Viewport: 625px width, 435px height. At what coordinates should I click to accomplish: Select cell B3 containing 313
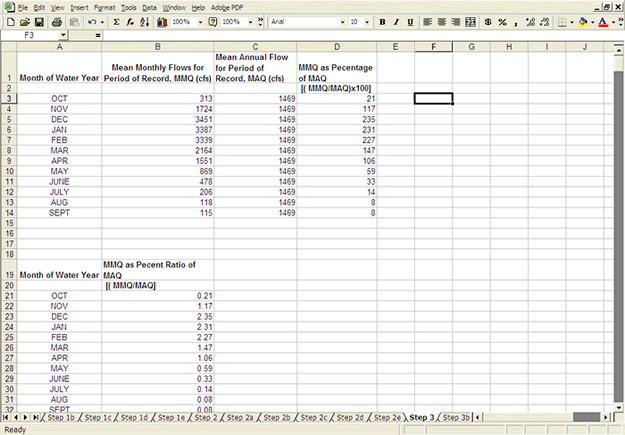tap(157, 98)
